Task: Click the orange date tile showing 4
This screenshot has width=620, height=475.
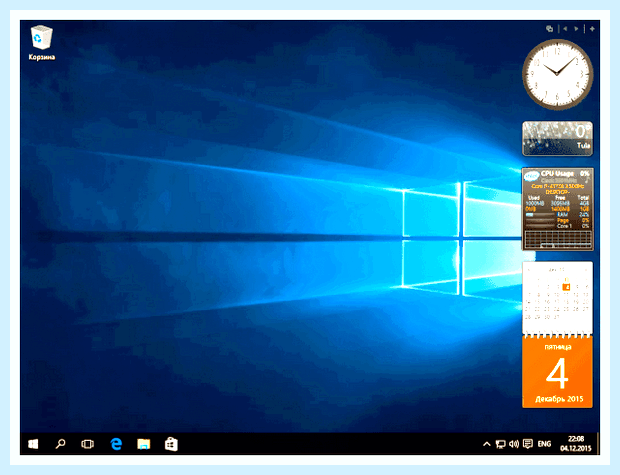Action: point(558,372)
